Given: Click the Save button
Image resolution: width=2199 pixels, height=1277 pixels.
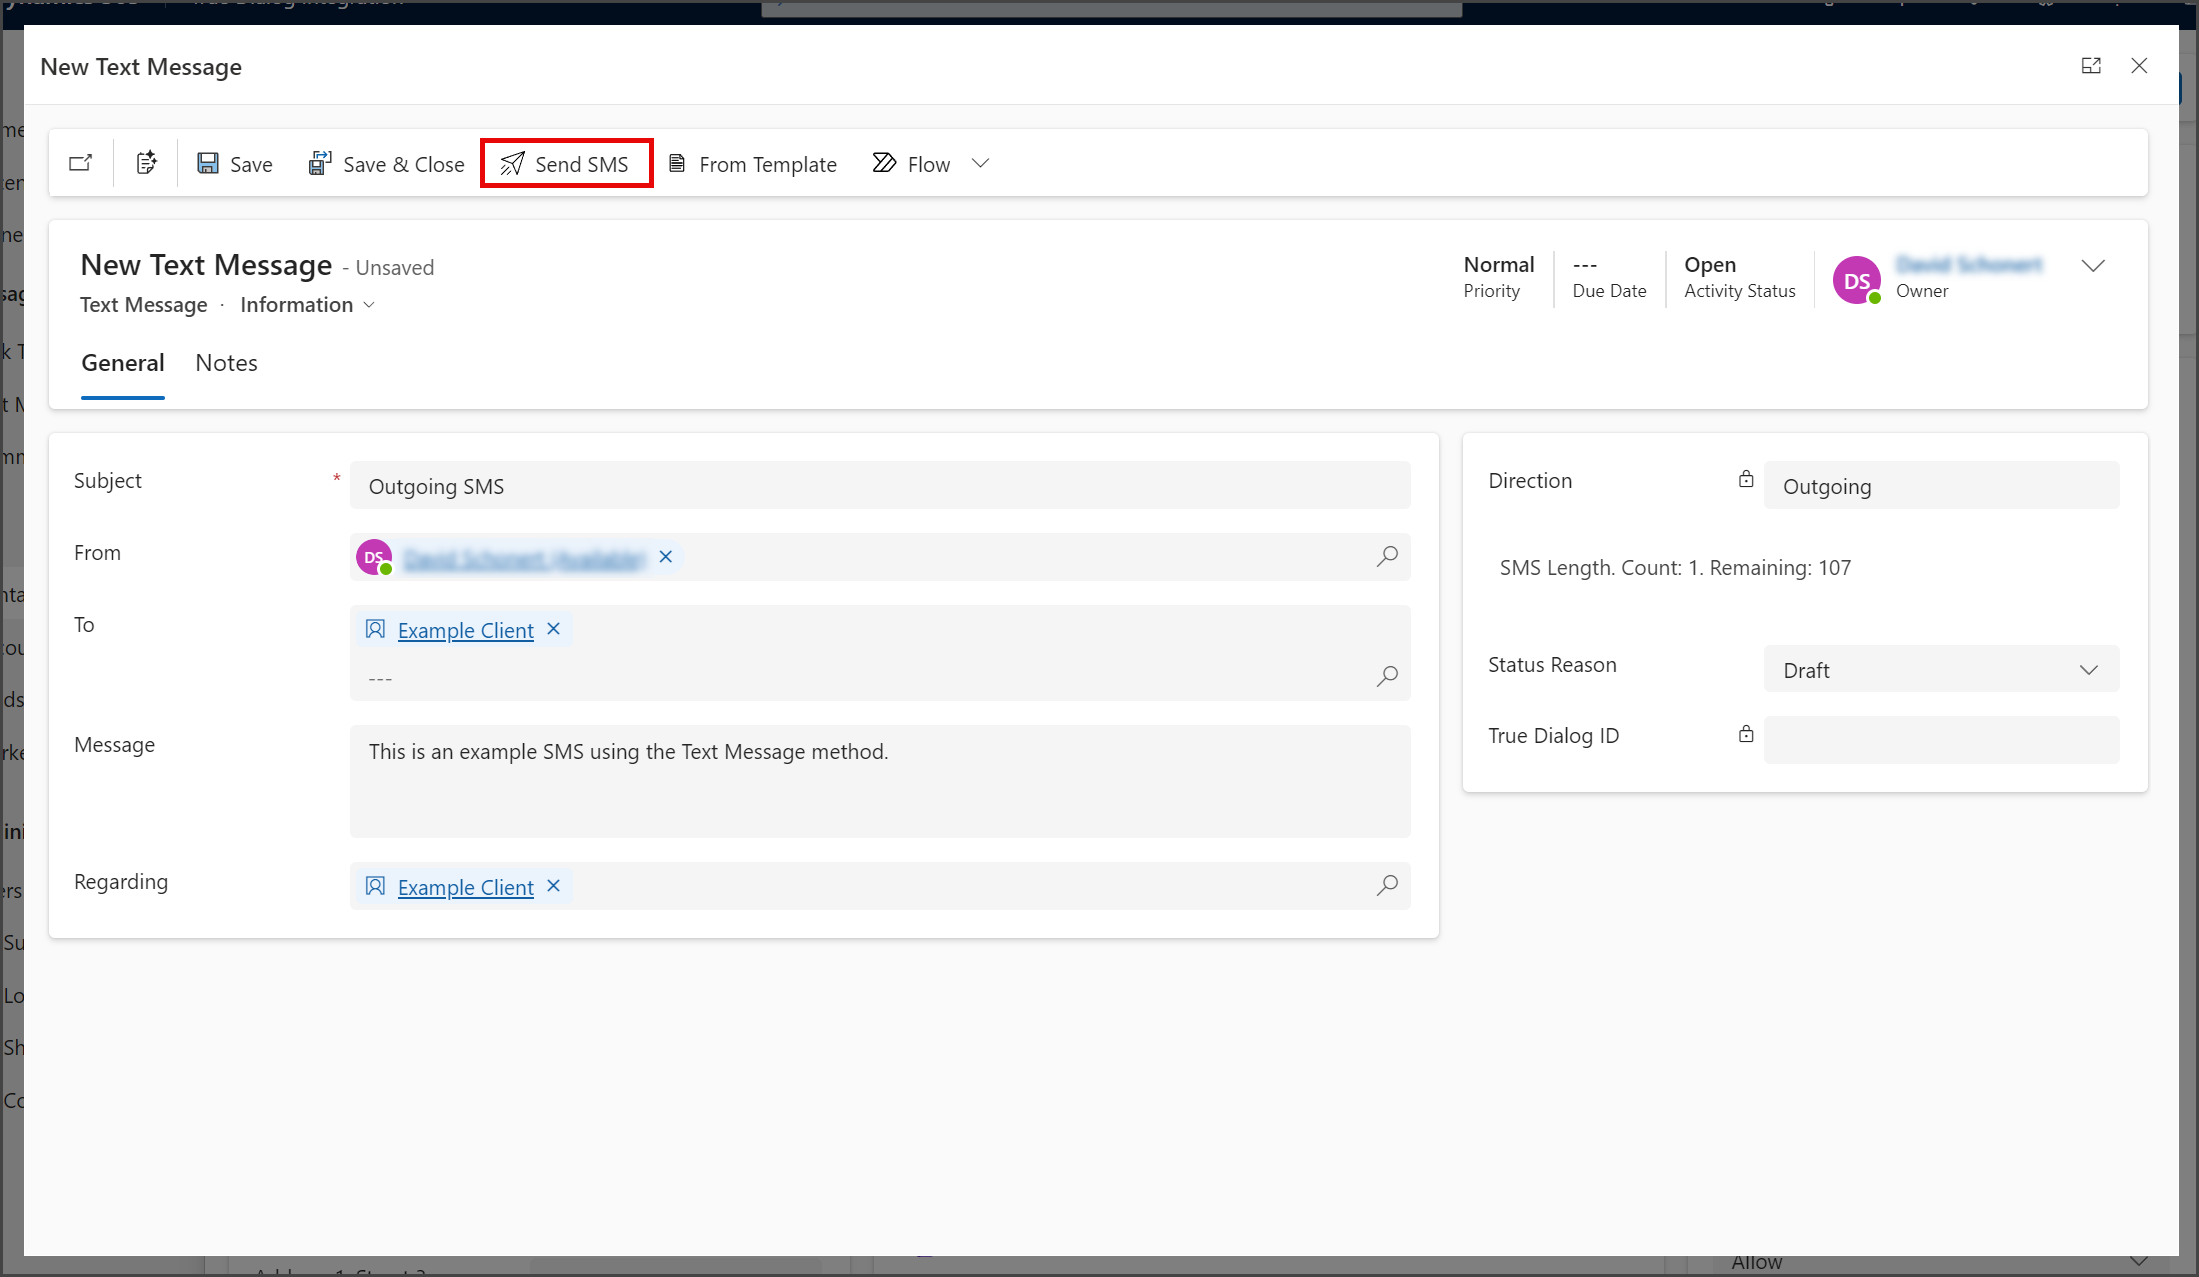Looking at the screenshot, I should pos(235,164).
